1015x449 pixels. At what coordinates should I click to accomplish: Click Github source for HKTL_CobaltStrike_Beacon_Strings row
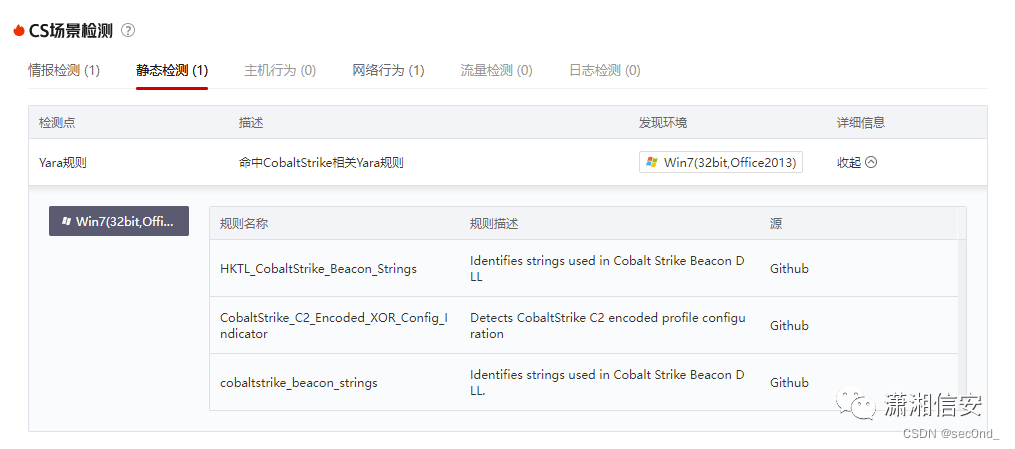(x=789, y=268)
